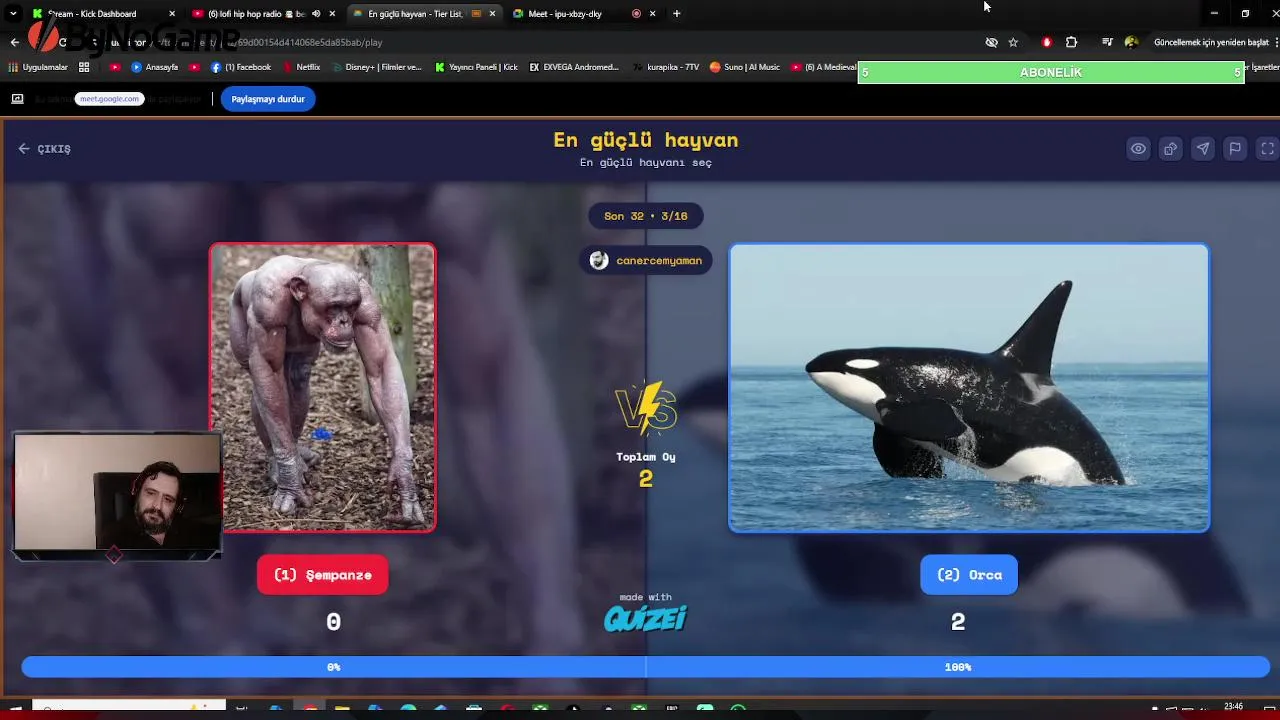This screenshot has width=1280, height=720.
Task: Click the Toplam Oy label
Action: click(646, 457)
